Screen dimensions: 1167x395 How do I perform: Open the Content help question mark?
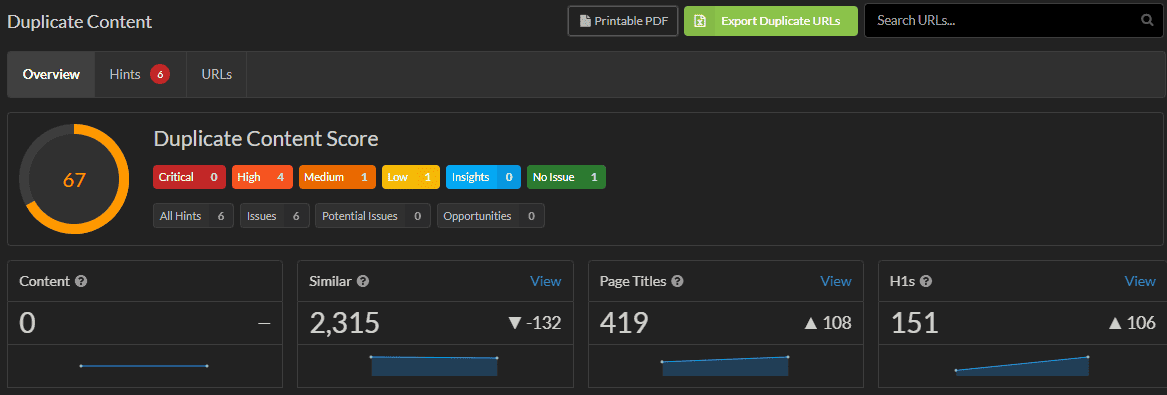coord(82,281)
